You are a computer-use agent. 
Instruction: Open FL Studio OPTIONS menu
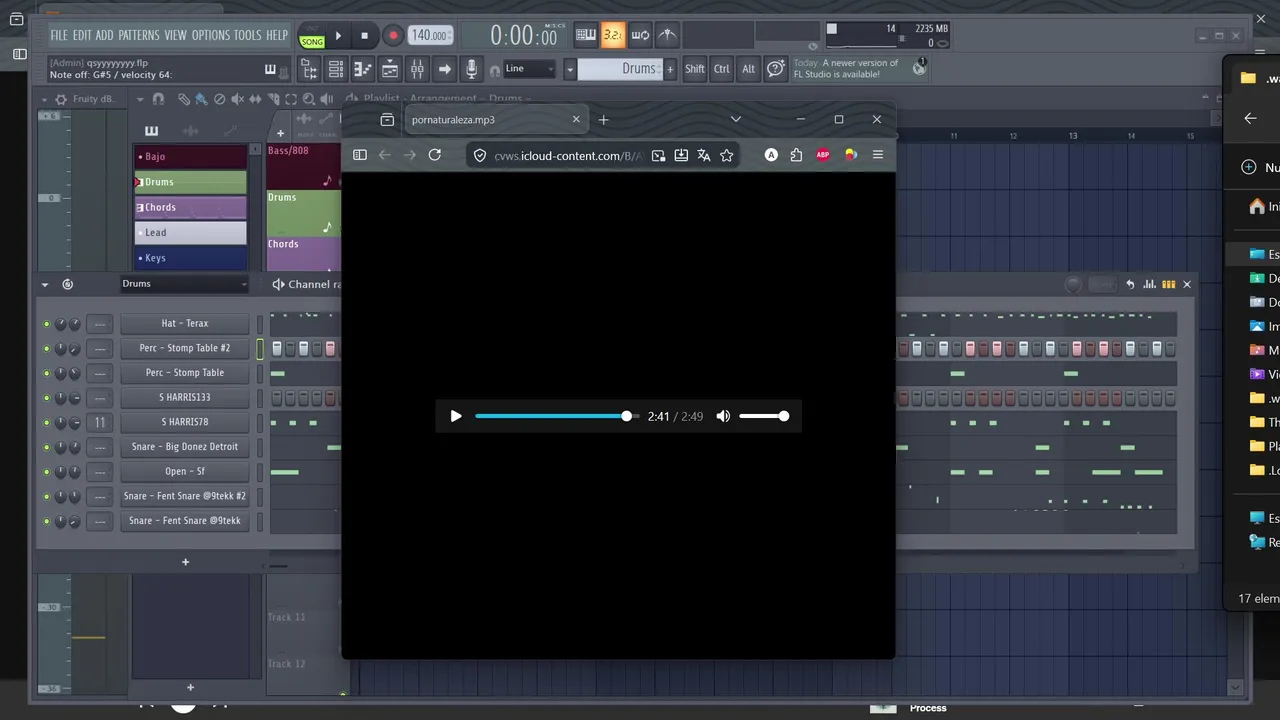211,35
